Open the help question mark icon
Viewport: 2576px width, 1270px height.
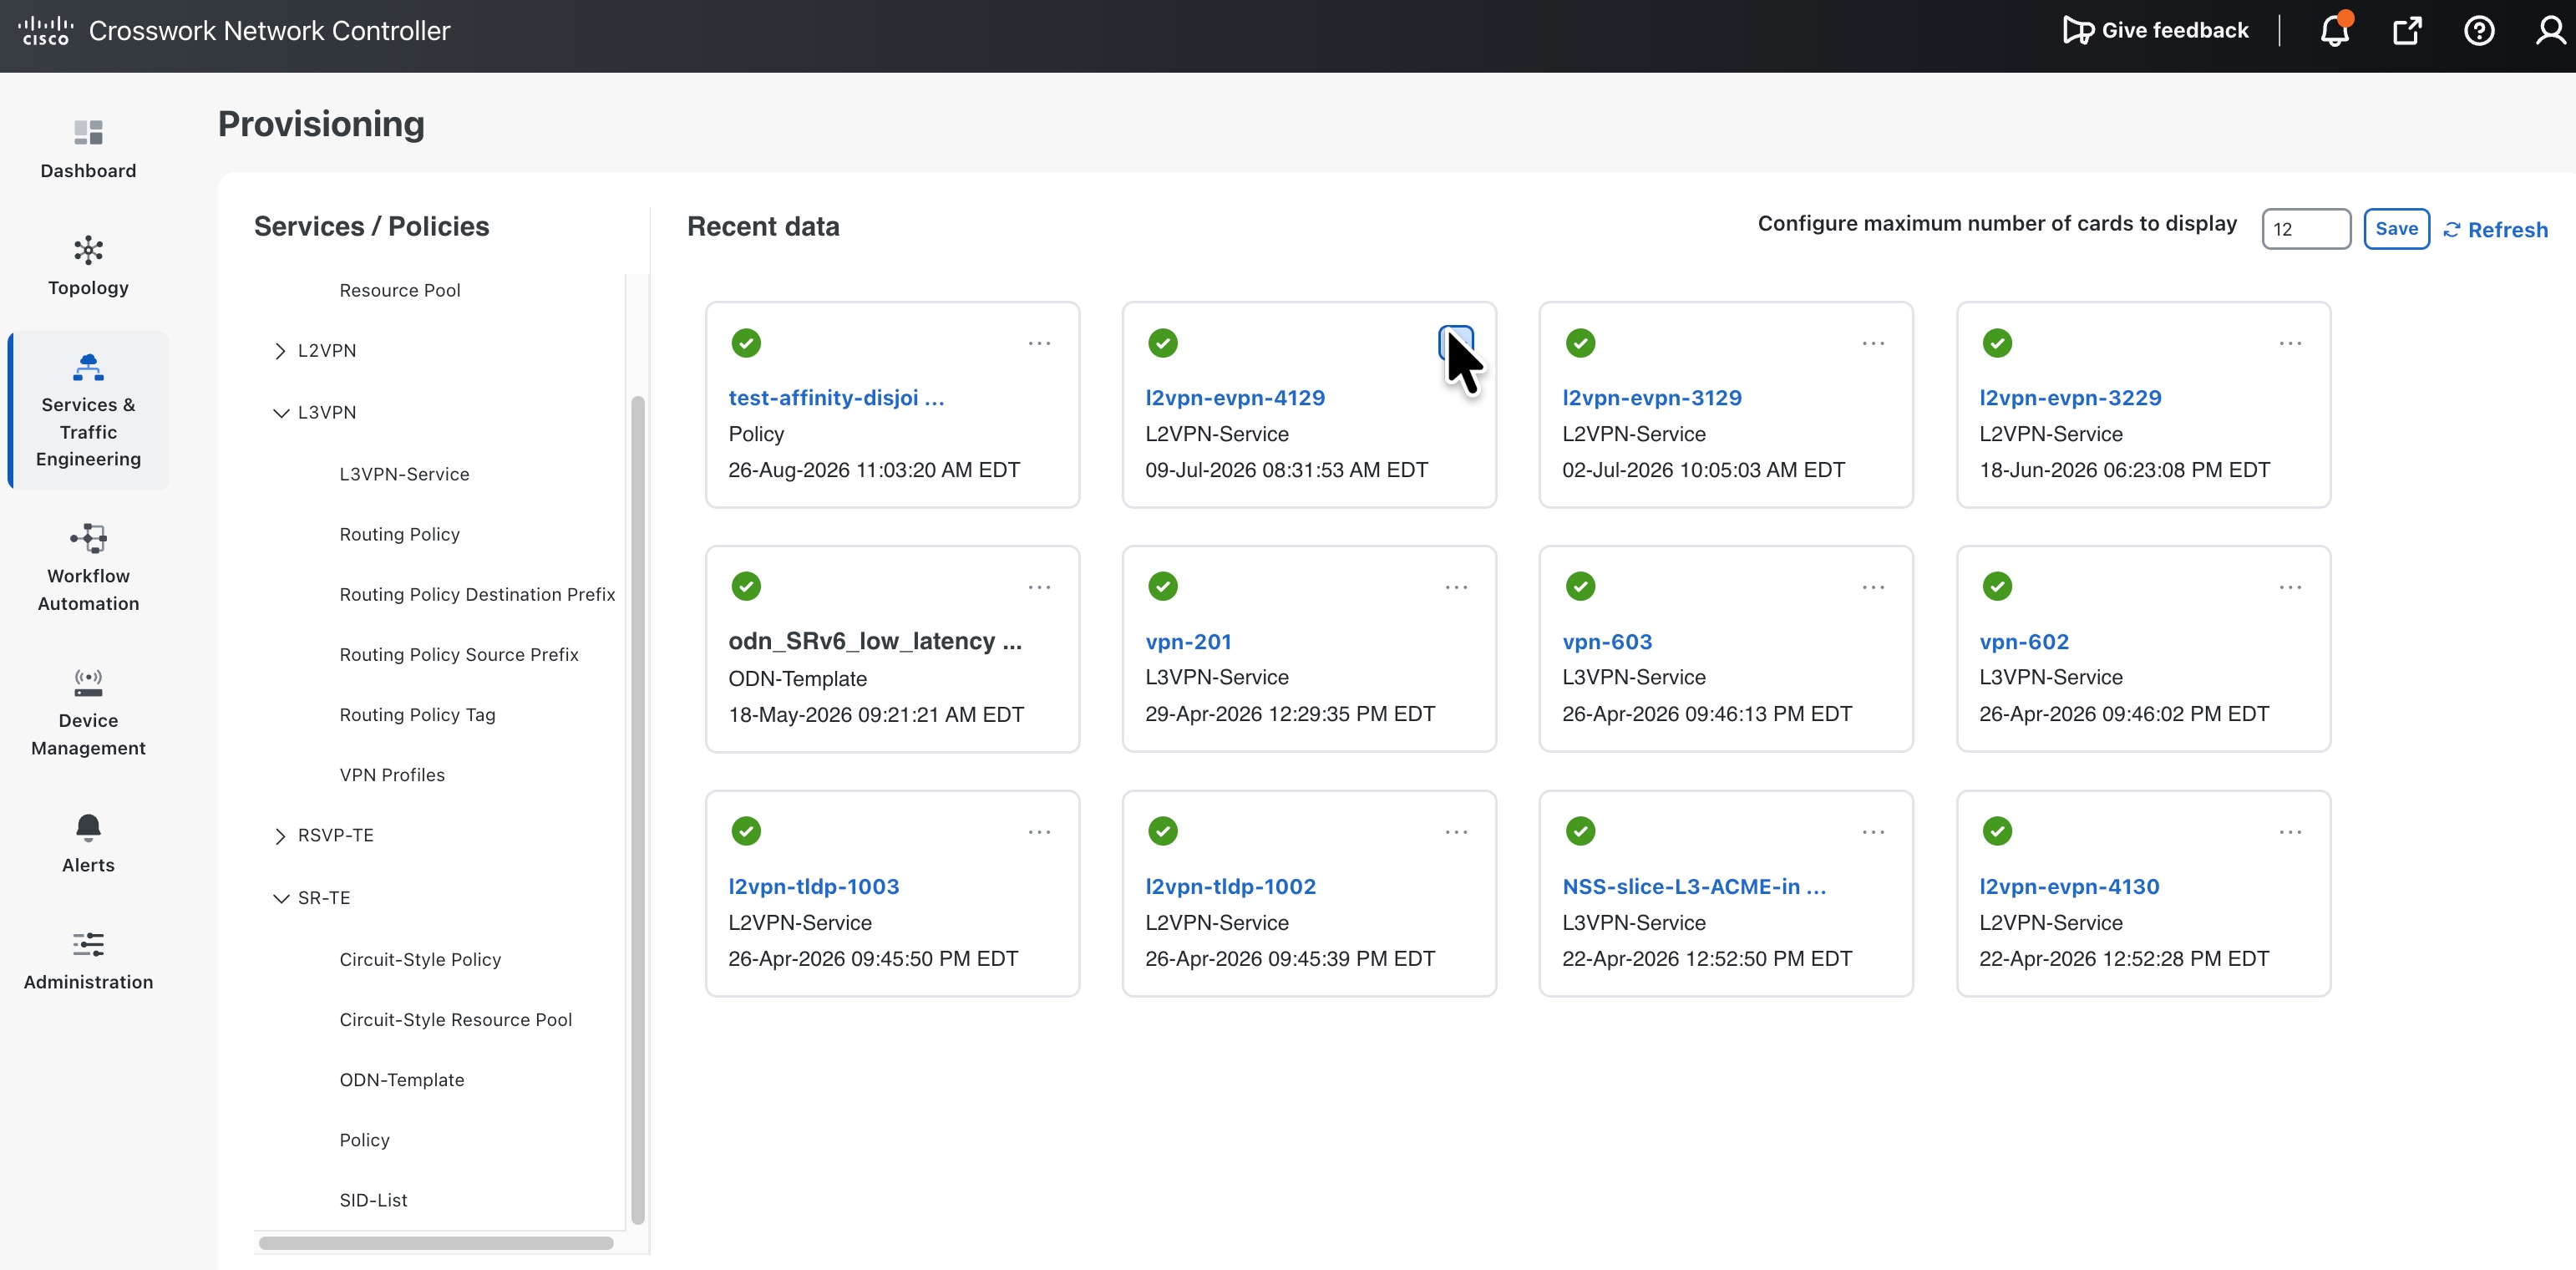pyautogui.click(x=2479, y=30)
